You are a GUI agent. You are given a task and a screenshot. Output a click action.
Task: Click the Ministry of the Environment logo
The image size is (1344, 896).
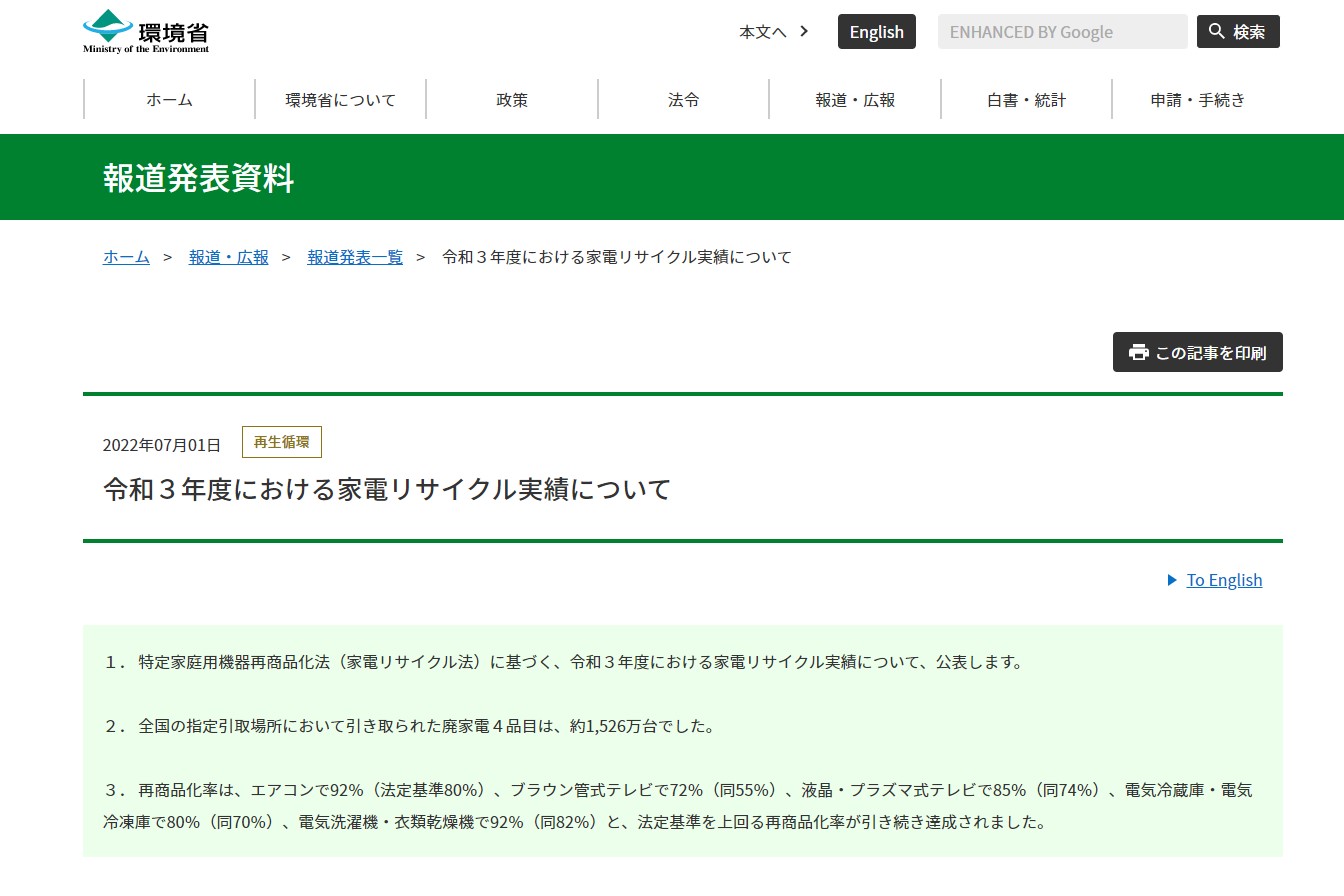pos(146,31)
